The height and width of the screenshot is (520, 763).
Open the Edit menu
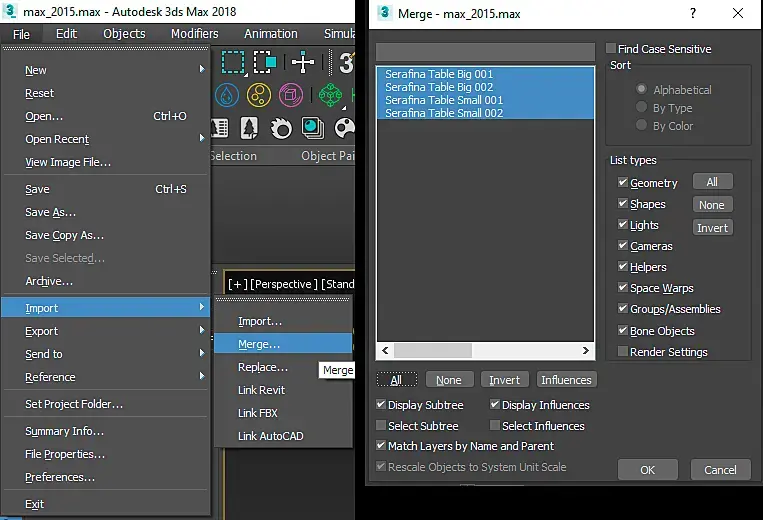click(x=66, y=34)
